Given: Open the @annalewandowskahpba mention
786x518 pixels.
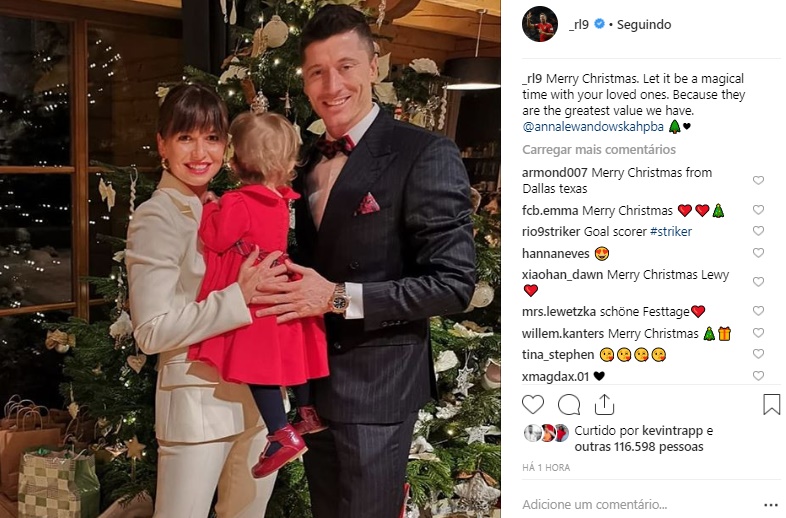Looking at the screenshot, I should pos(593,127).
